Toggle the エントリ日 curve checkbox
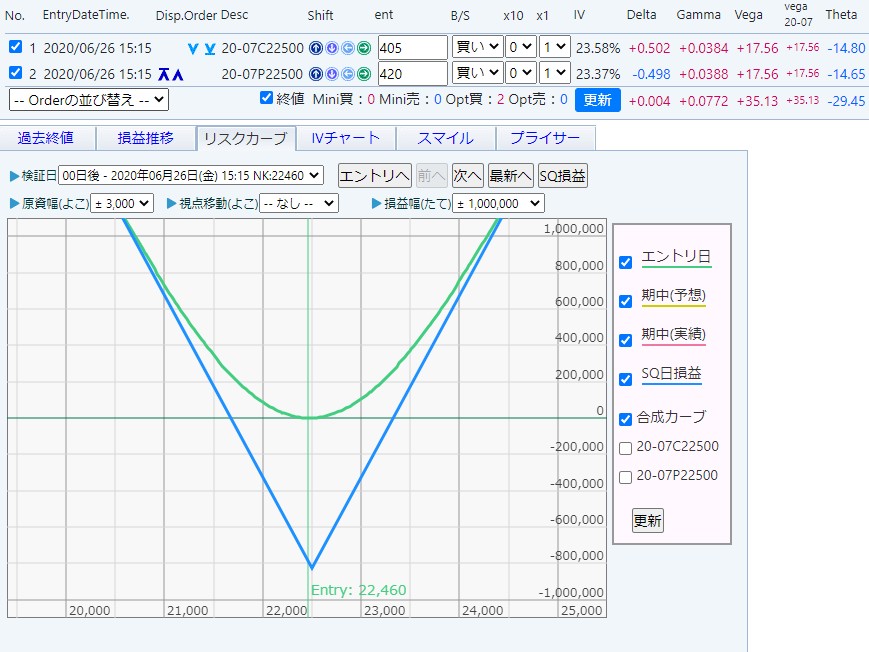This screenshot has height=652, width=869. click(x=625, y=262)
